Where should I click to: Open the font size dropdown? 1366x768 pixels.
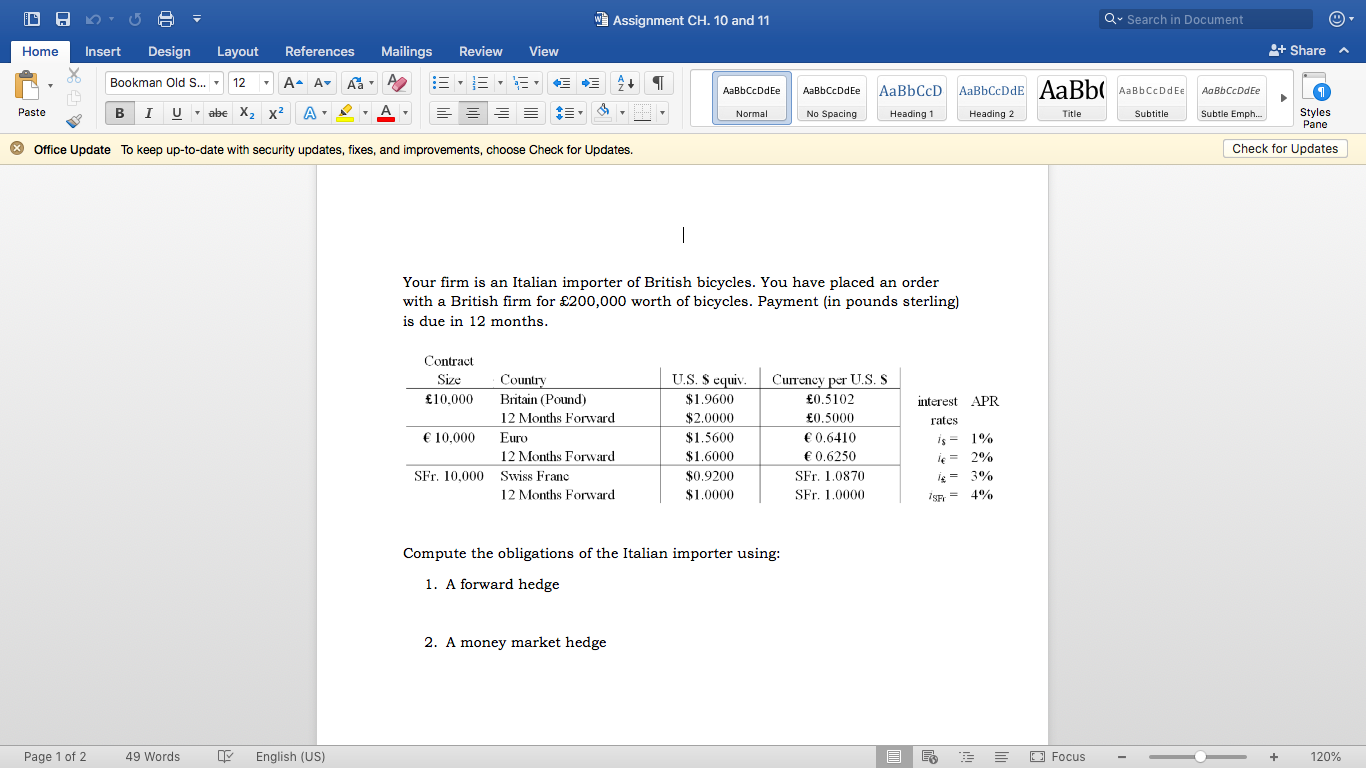point(267,83)
